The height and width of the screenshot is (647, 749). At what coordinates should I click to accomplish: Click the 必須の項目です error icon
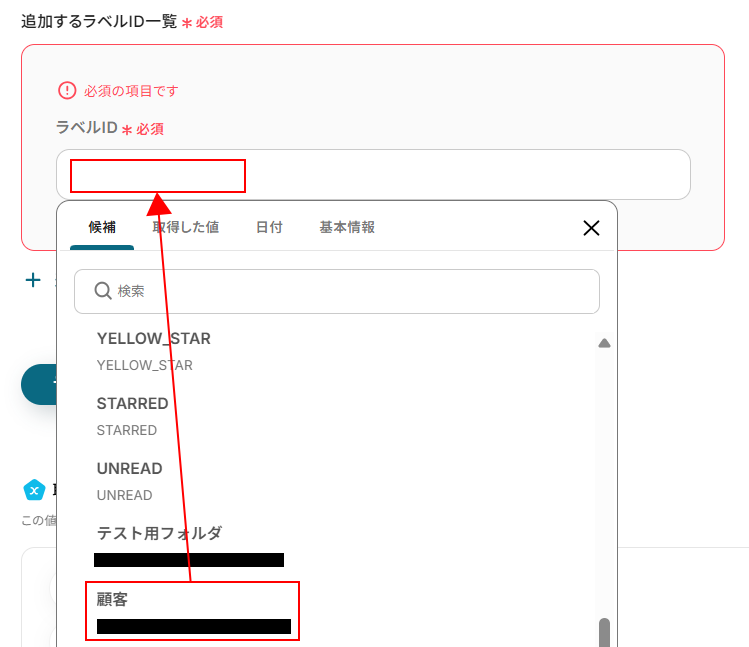point(67,90)
